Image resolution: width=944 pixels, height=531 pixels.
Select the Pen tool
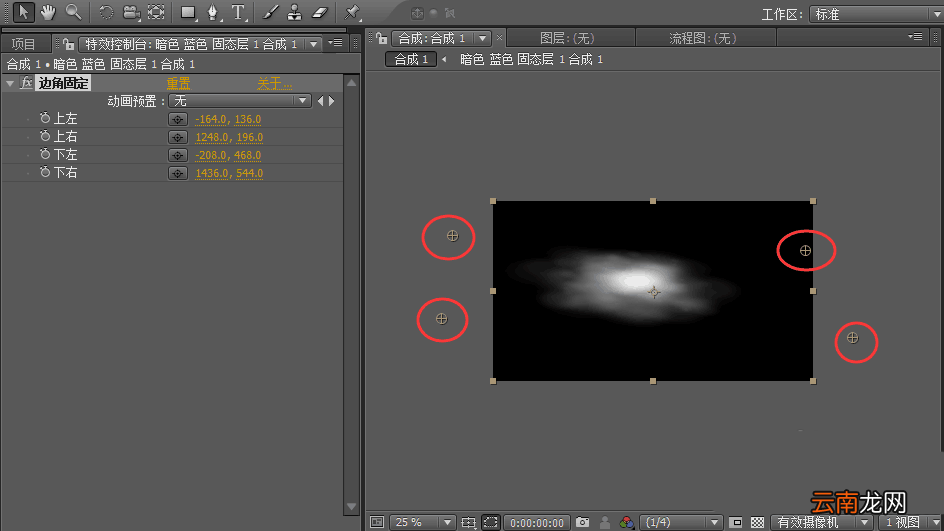[213, 12]
